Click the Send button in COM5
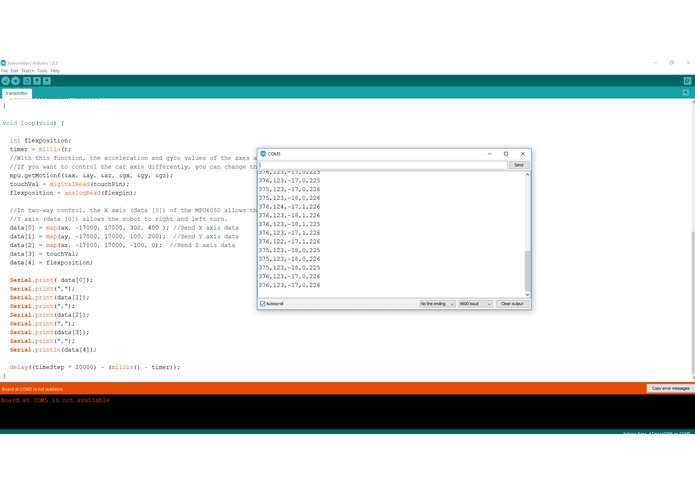This screenshot has width=695, height=494. click(x=519, y=165)
